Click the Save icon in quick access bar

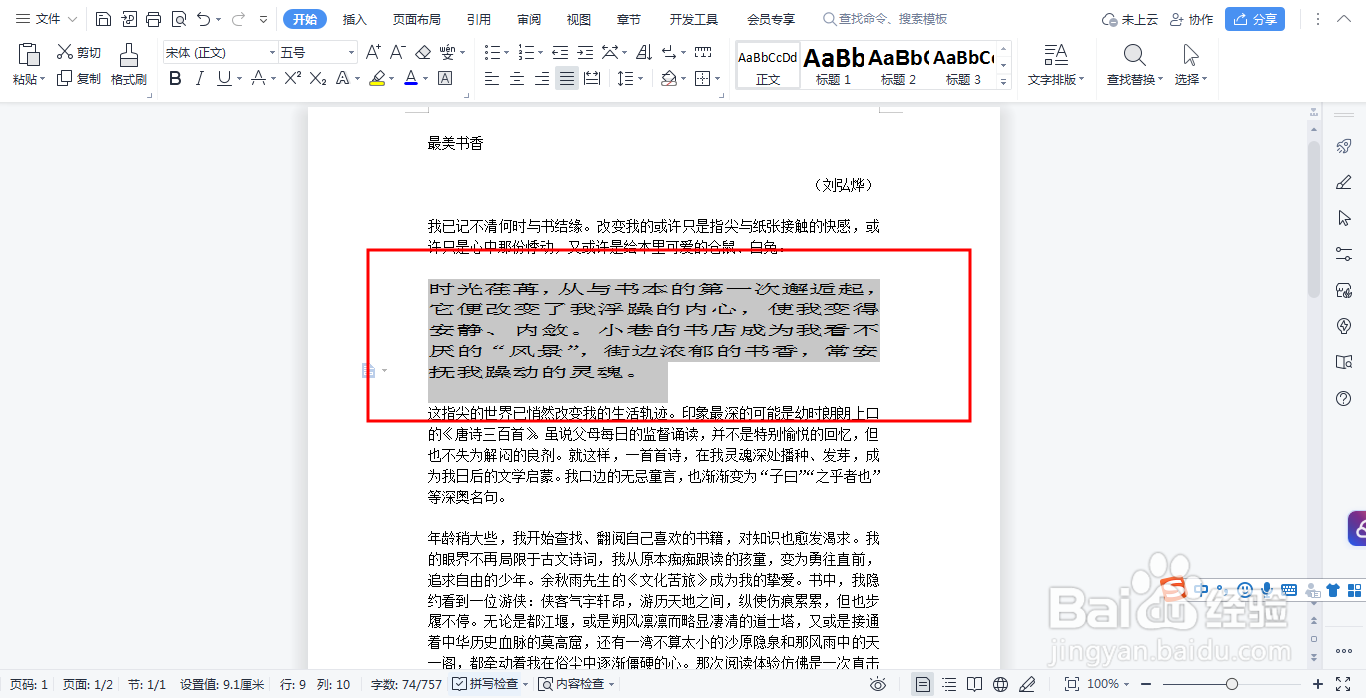point(104,19)
